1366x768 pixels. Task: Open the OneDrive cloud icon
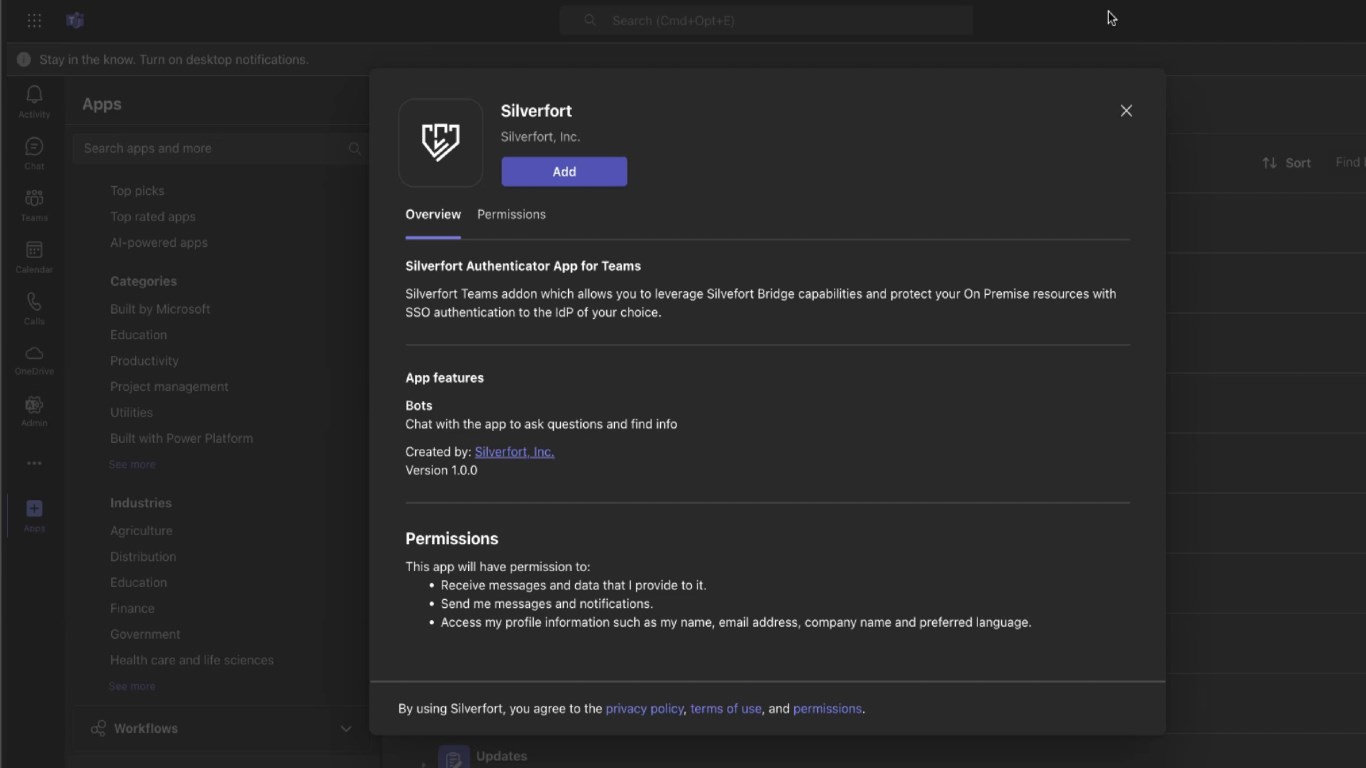pos(34,355)
